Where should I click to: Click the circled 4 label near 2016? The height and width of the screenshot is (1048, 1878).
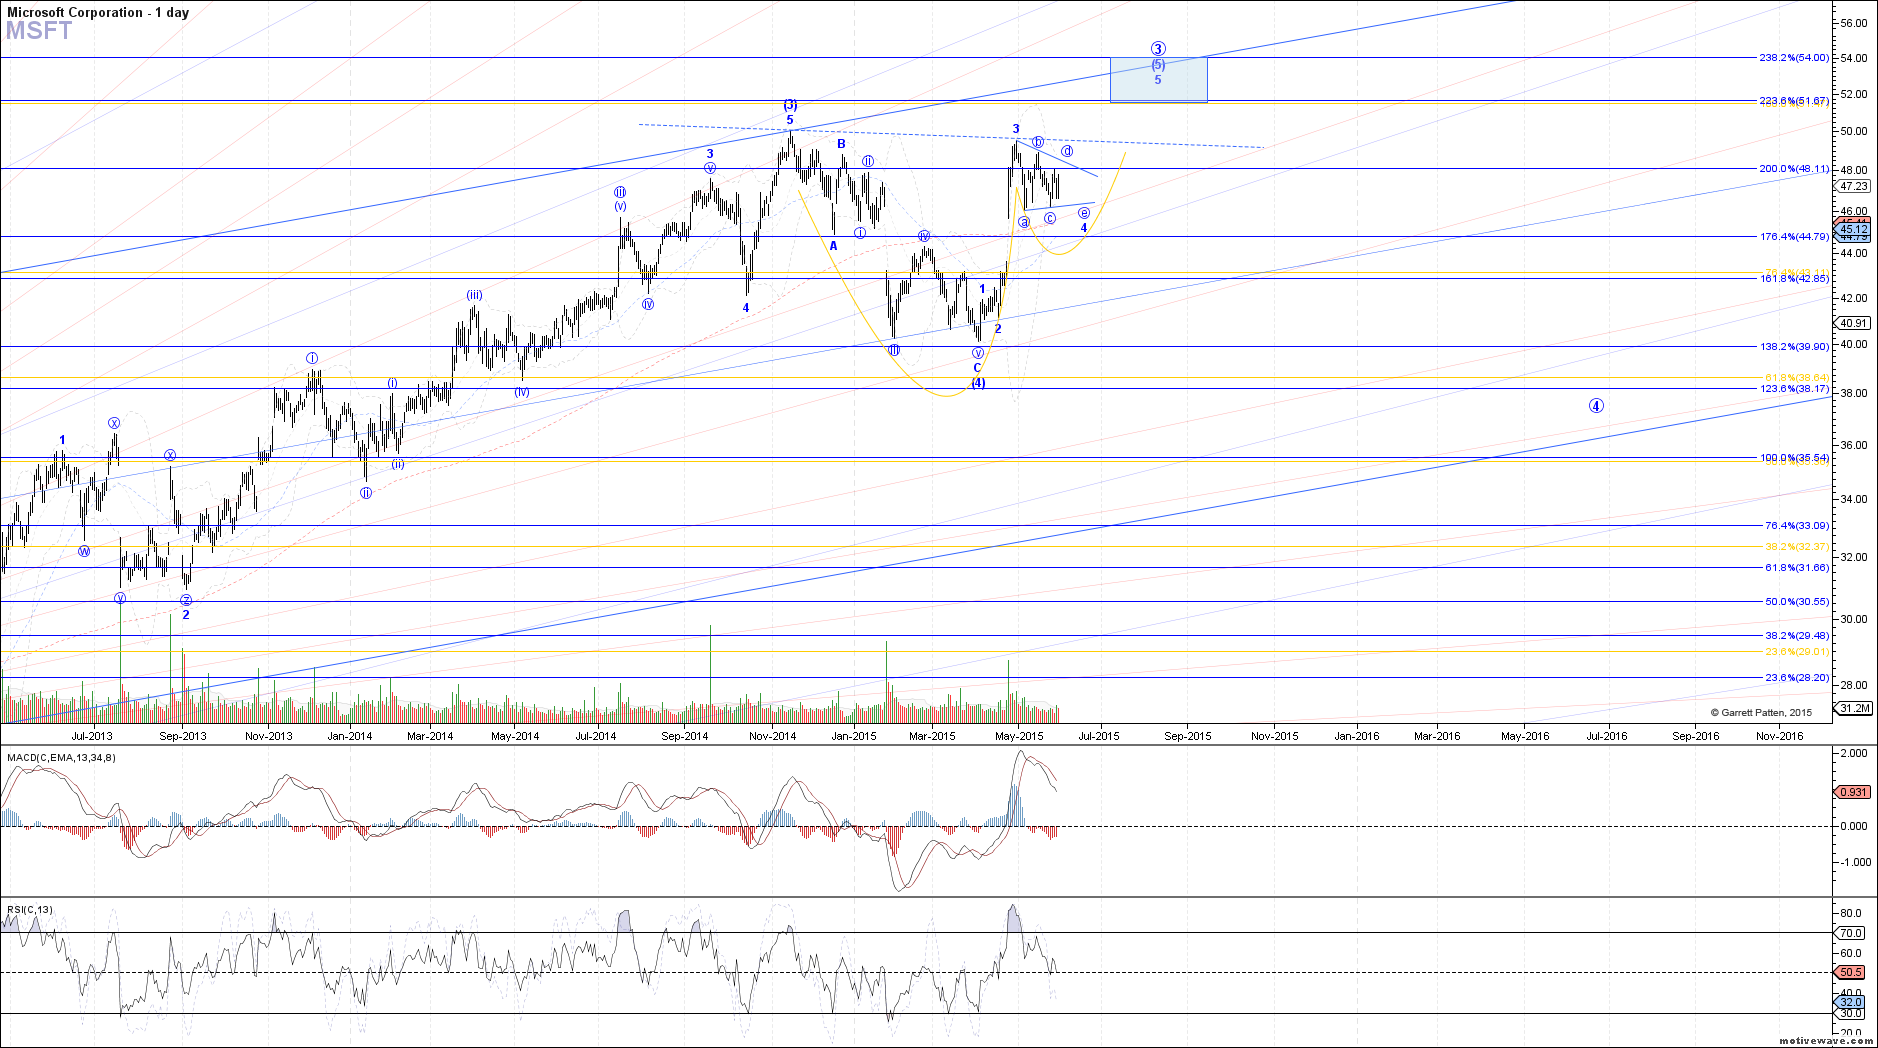1596,406
